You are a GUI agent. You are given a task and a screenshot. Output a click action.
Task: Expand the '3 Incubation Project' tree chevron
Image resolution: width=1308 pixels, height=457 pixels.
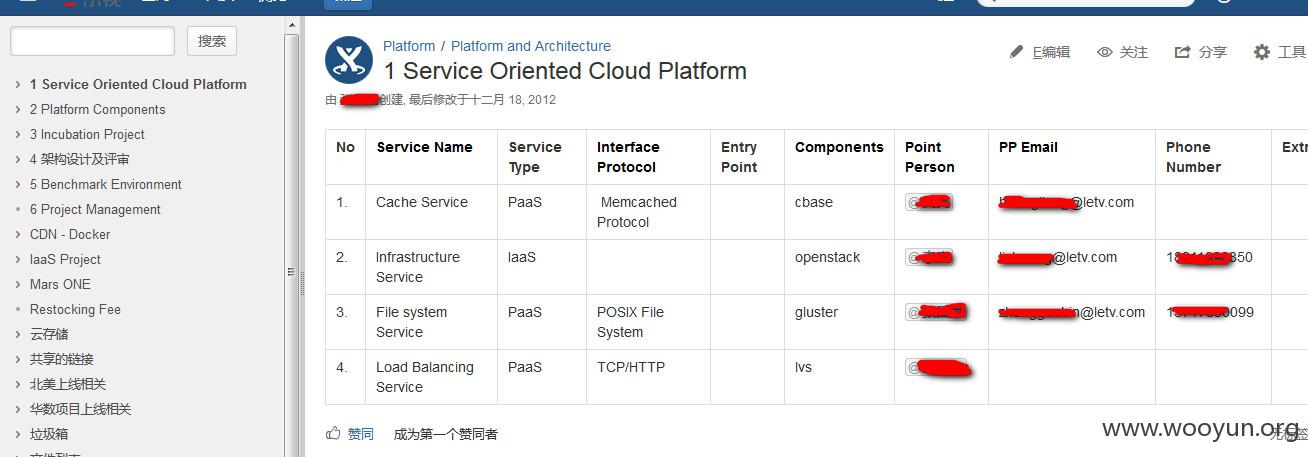pos(18,135)
